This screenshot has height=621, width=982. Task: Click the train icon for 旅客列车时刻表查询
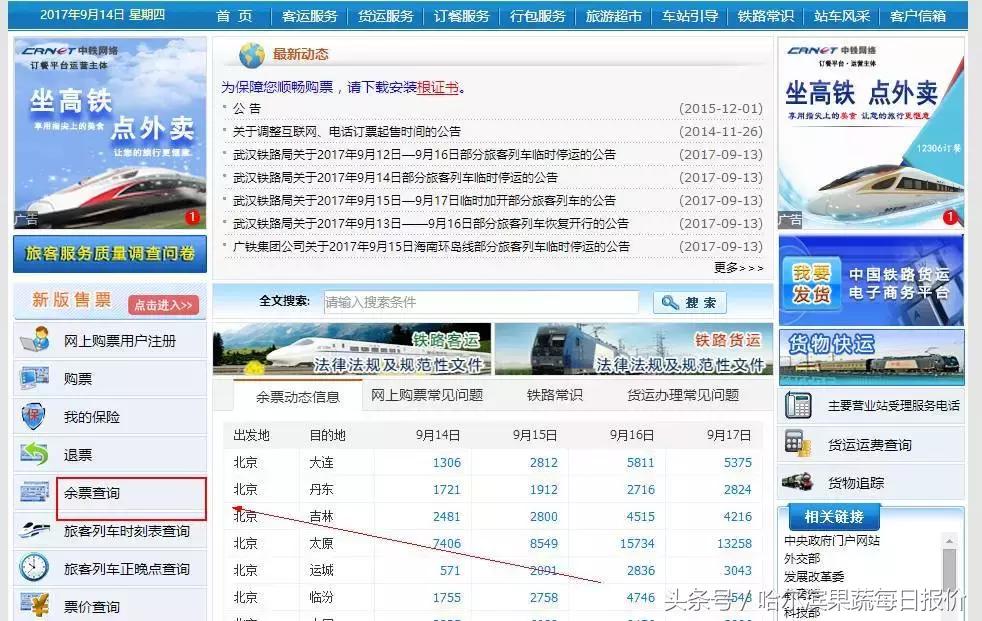point(35,530)
